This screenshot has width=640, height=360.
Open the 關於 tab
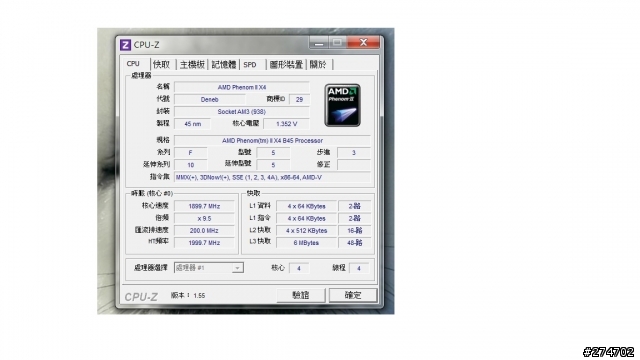point(318,64)
